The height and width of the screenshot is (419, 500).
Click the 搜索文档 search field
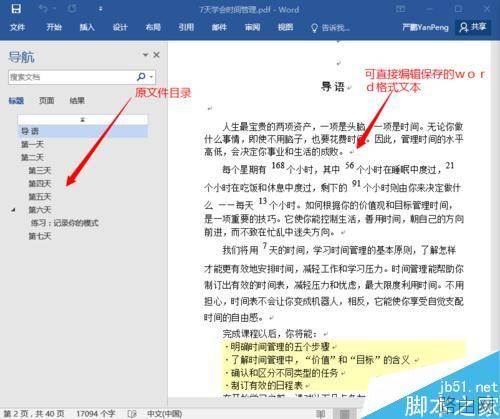[72, 77]
